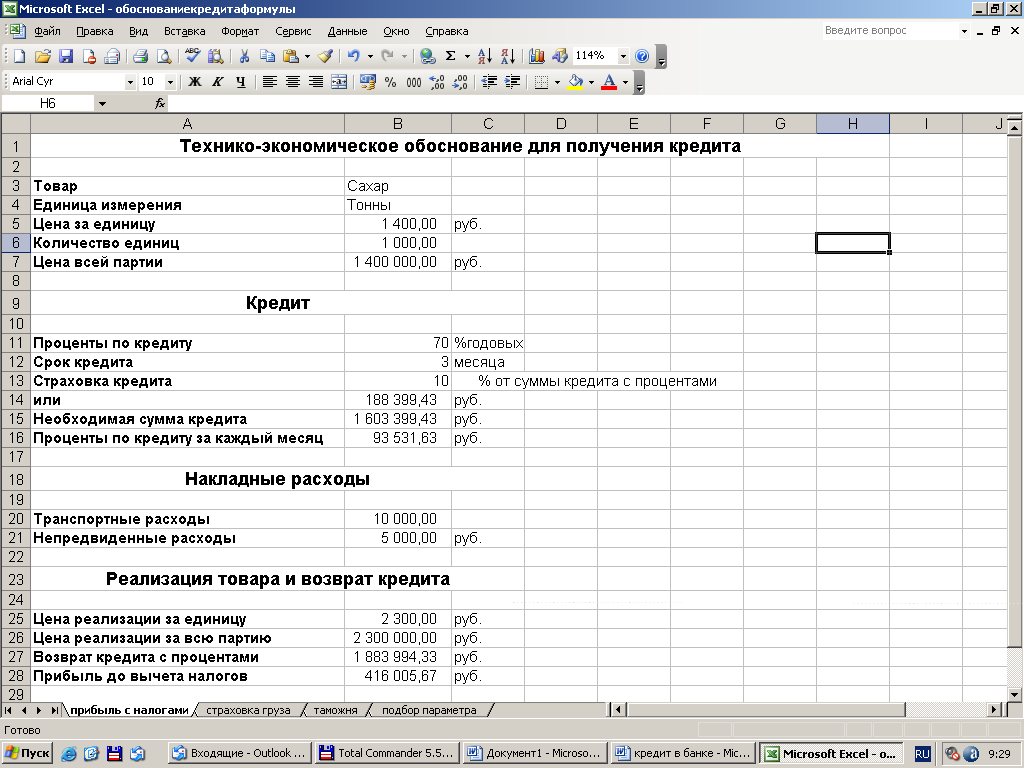The width and height of the screenshot is (1024, 768).
Task: Activate the Format Painter brush
Action: [326, 56]
